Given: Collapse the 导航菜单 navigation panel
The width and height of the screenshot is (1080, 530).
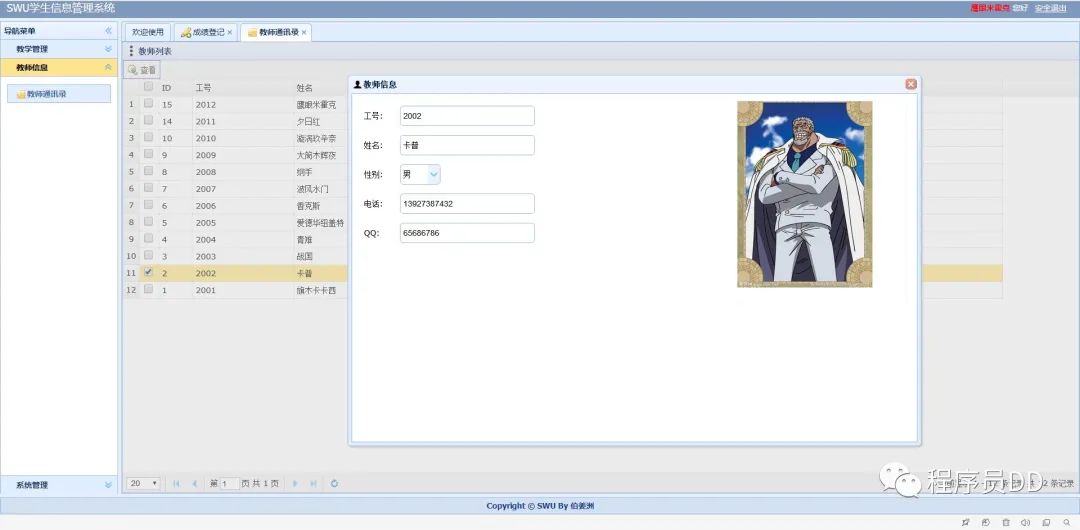Looking at the screenshot, I should coord(108,31).
